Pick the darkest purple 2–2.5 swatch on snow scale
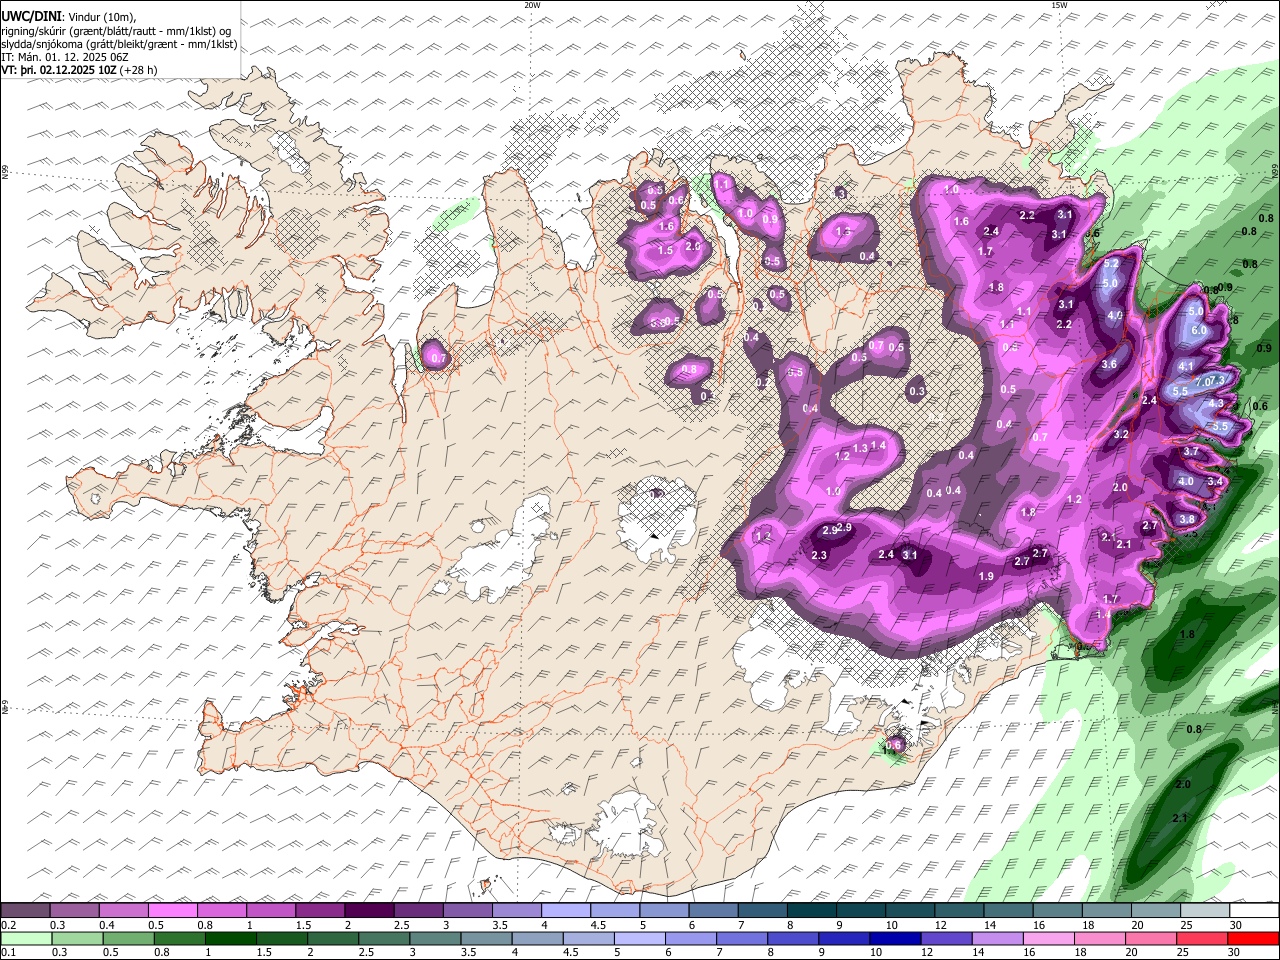1280x960 pixels. [369, 910]
